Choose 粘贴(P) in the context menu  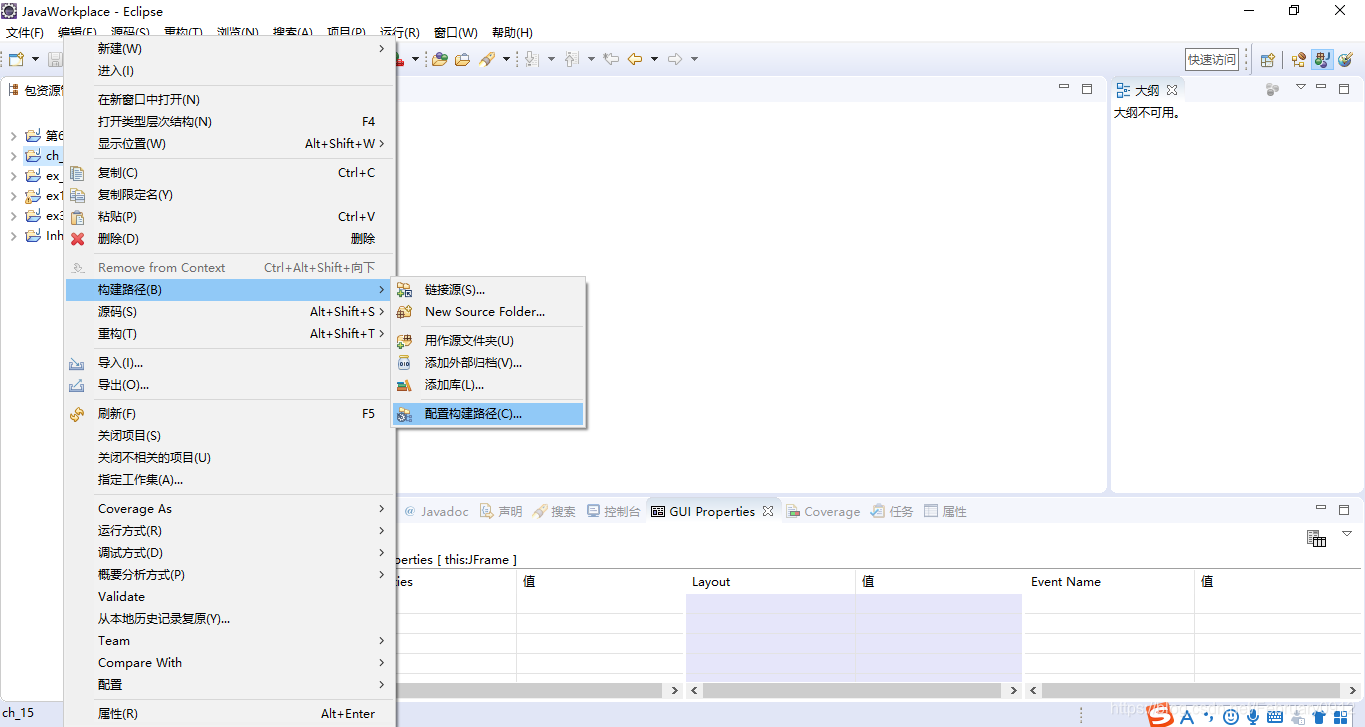click(x=230, y=217)
